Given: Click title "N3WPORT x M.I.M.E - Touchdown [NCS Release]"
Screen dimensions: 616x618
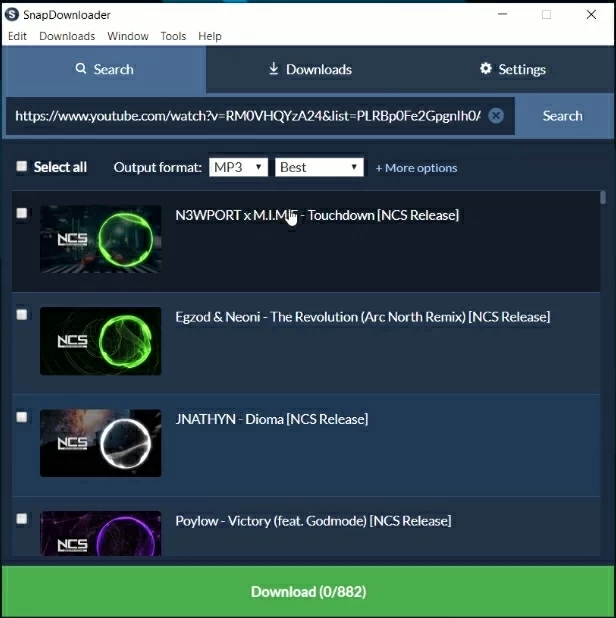Looking at the screenshot, I should 317,216.
